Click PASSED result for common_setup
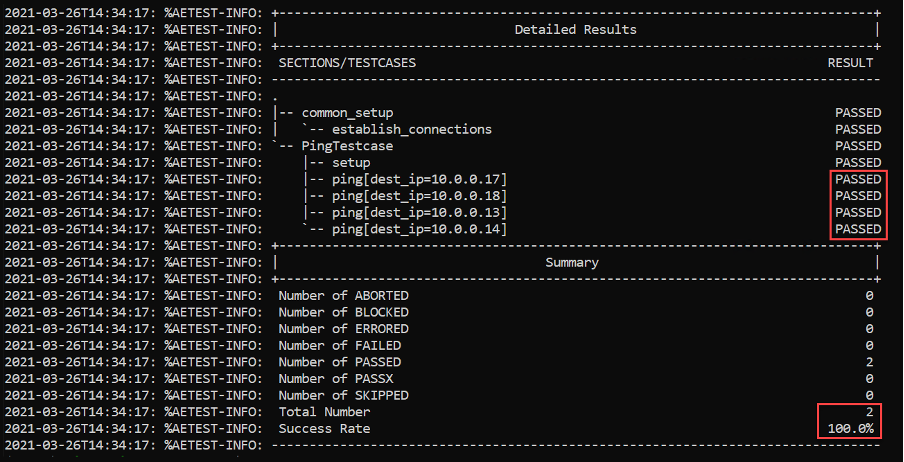Image resolution: width=904 pixels, height=462 pixels. 858,113
